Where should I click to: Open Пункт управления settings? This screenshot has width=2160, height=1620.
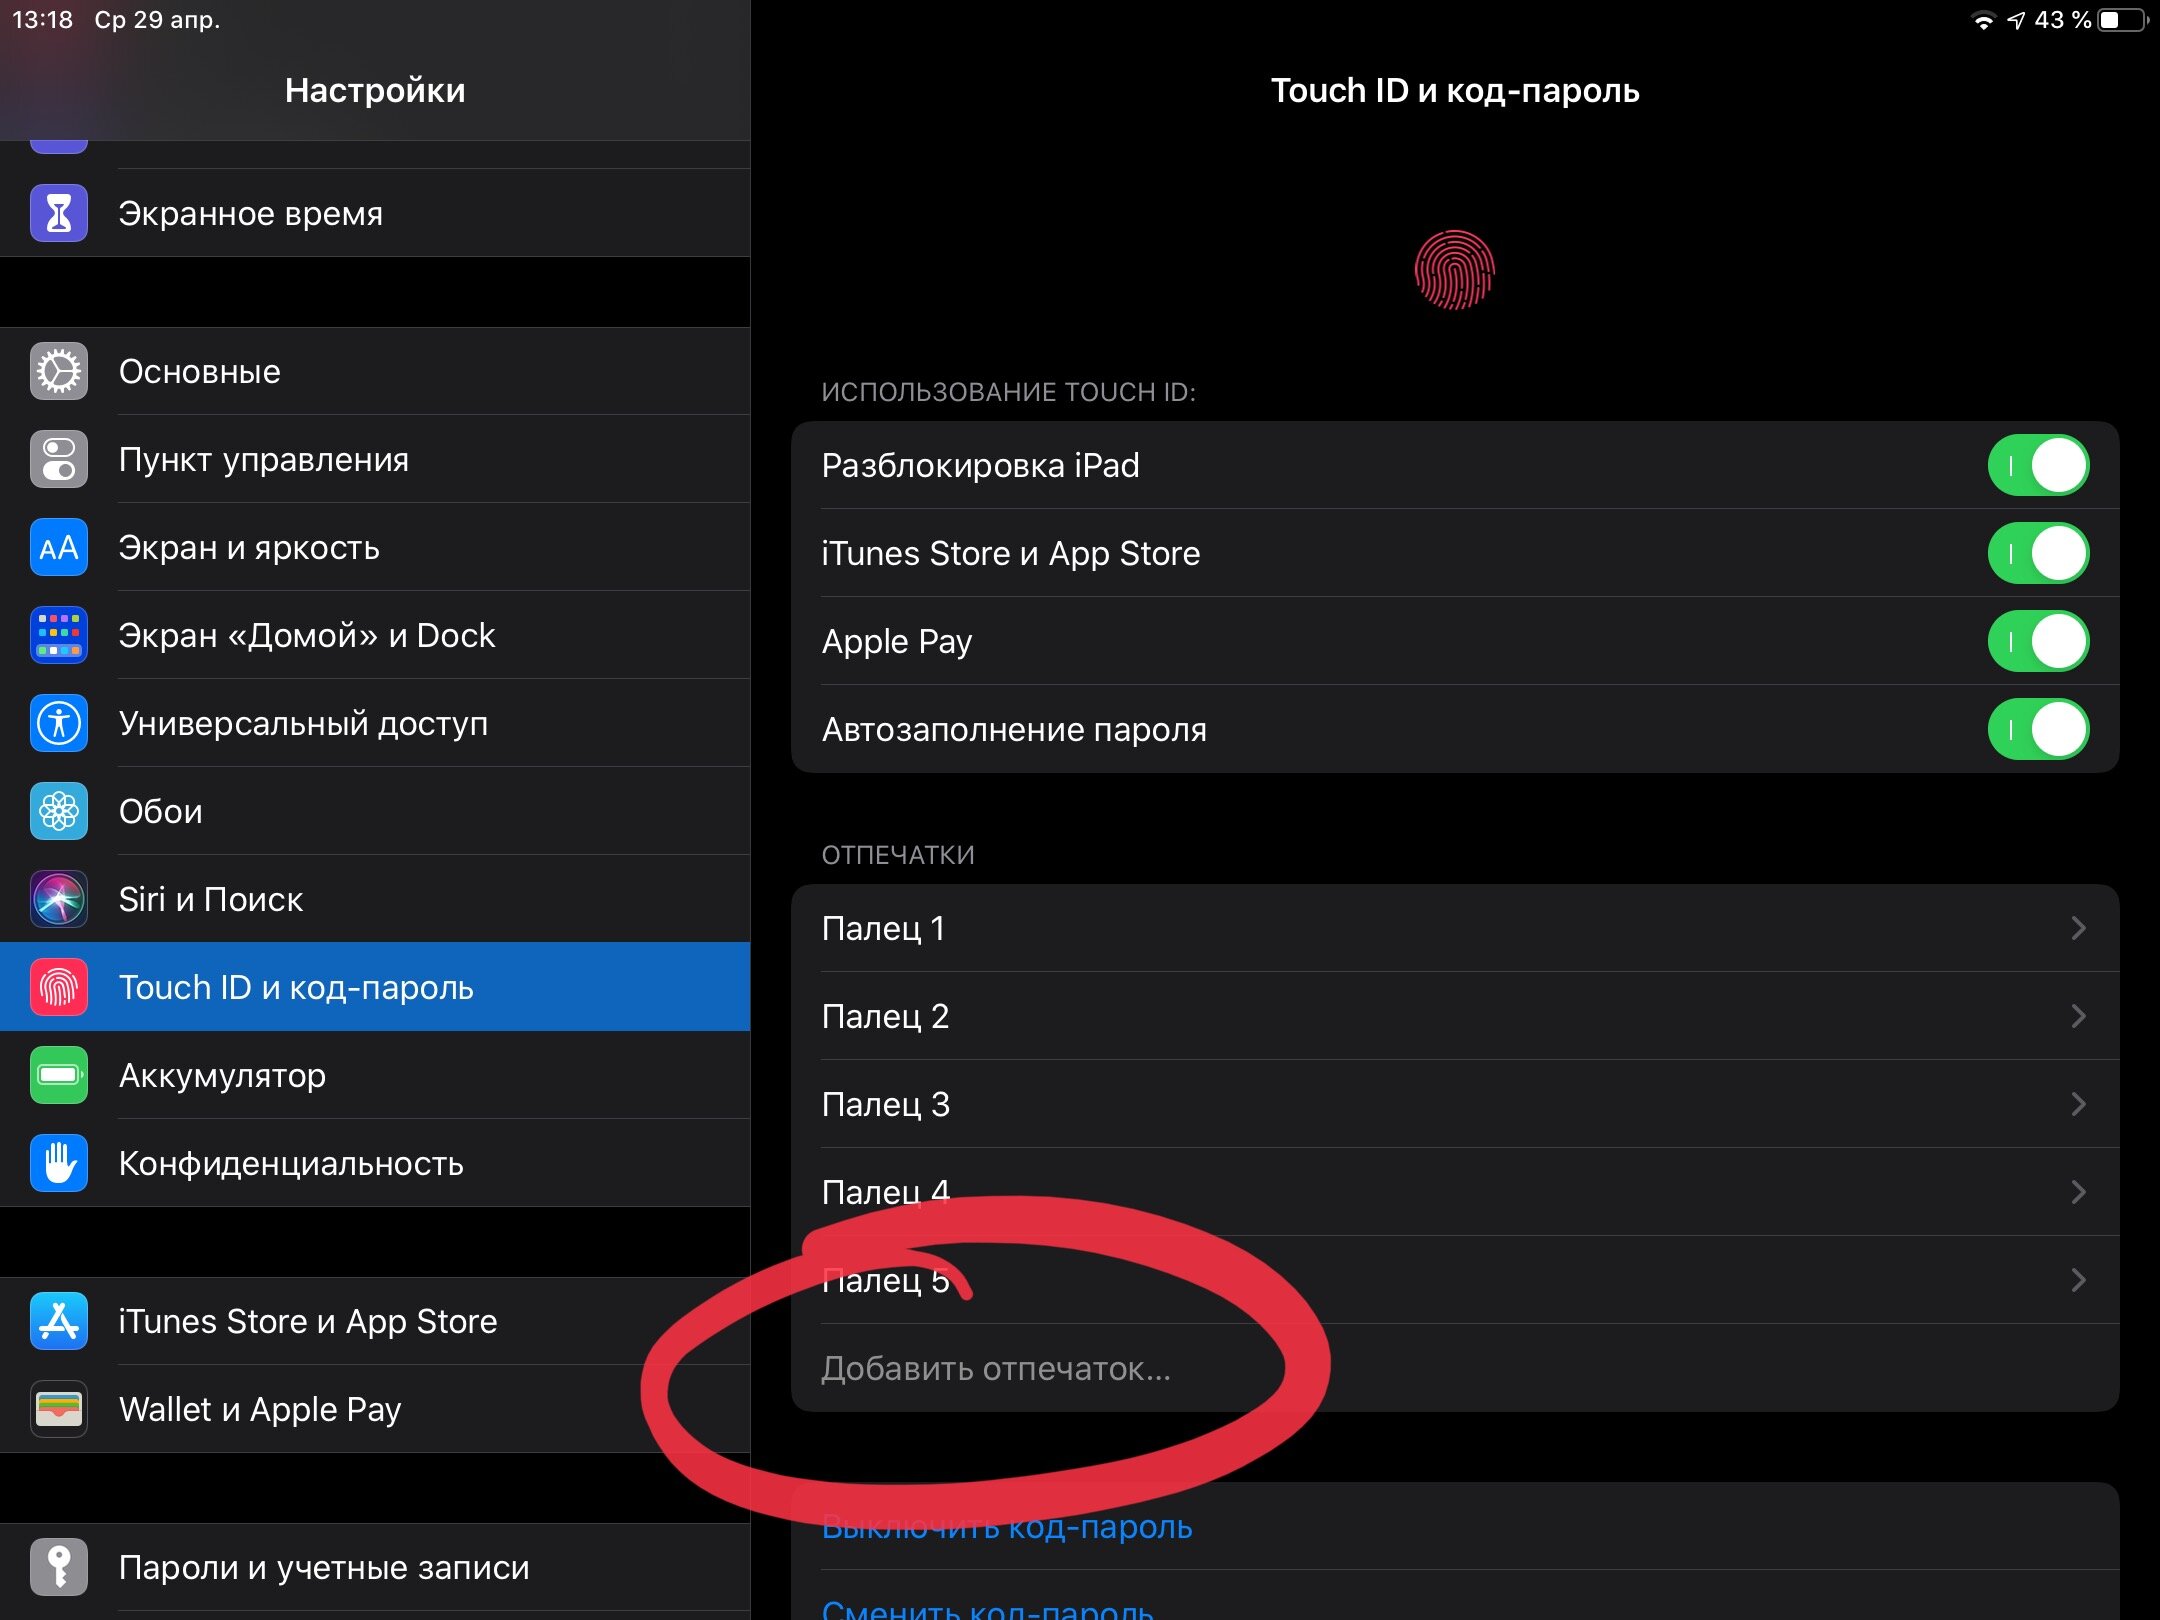coord(375,460)
